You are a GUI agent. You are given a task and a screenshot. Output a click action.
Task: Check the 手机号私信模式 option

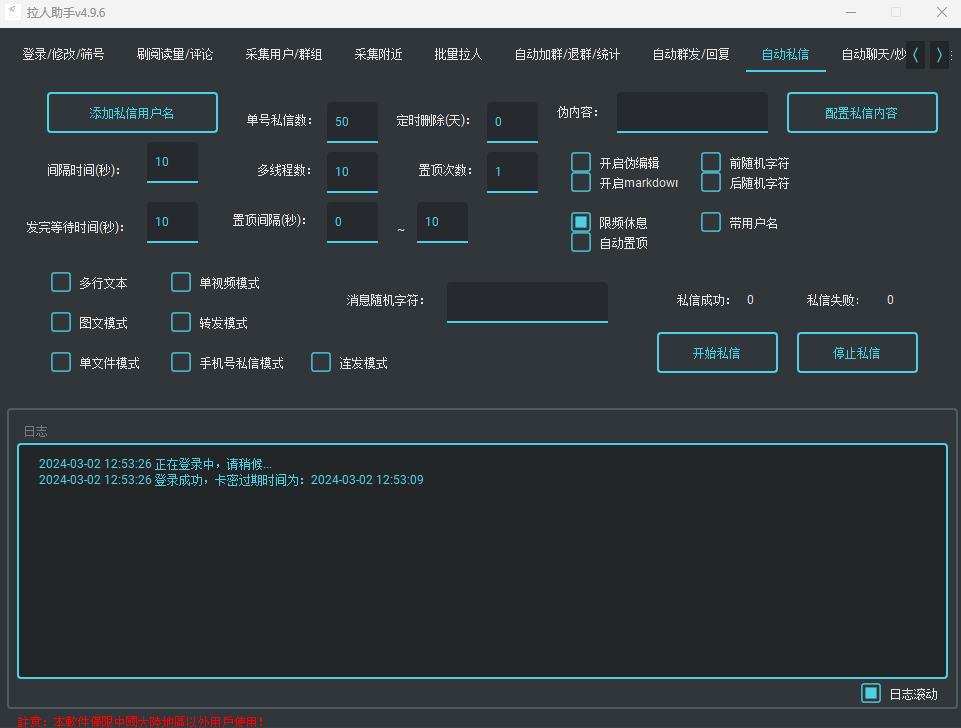click(181, 363)
